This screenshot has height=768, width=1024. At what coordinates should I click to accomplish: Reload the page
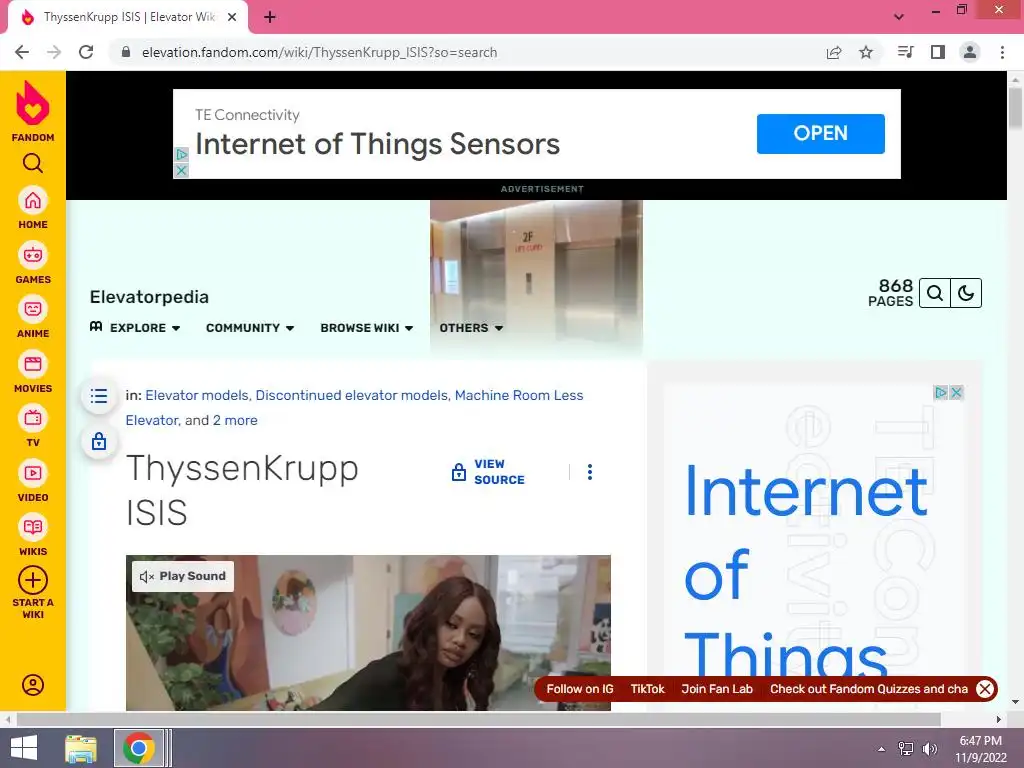coord(86,52)
